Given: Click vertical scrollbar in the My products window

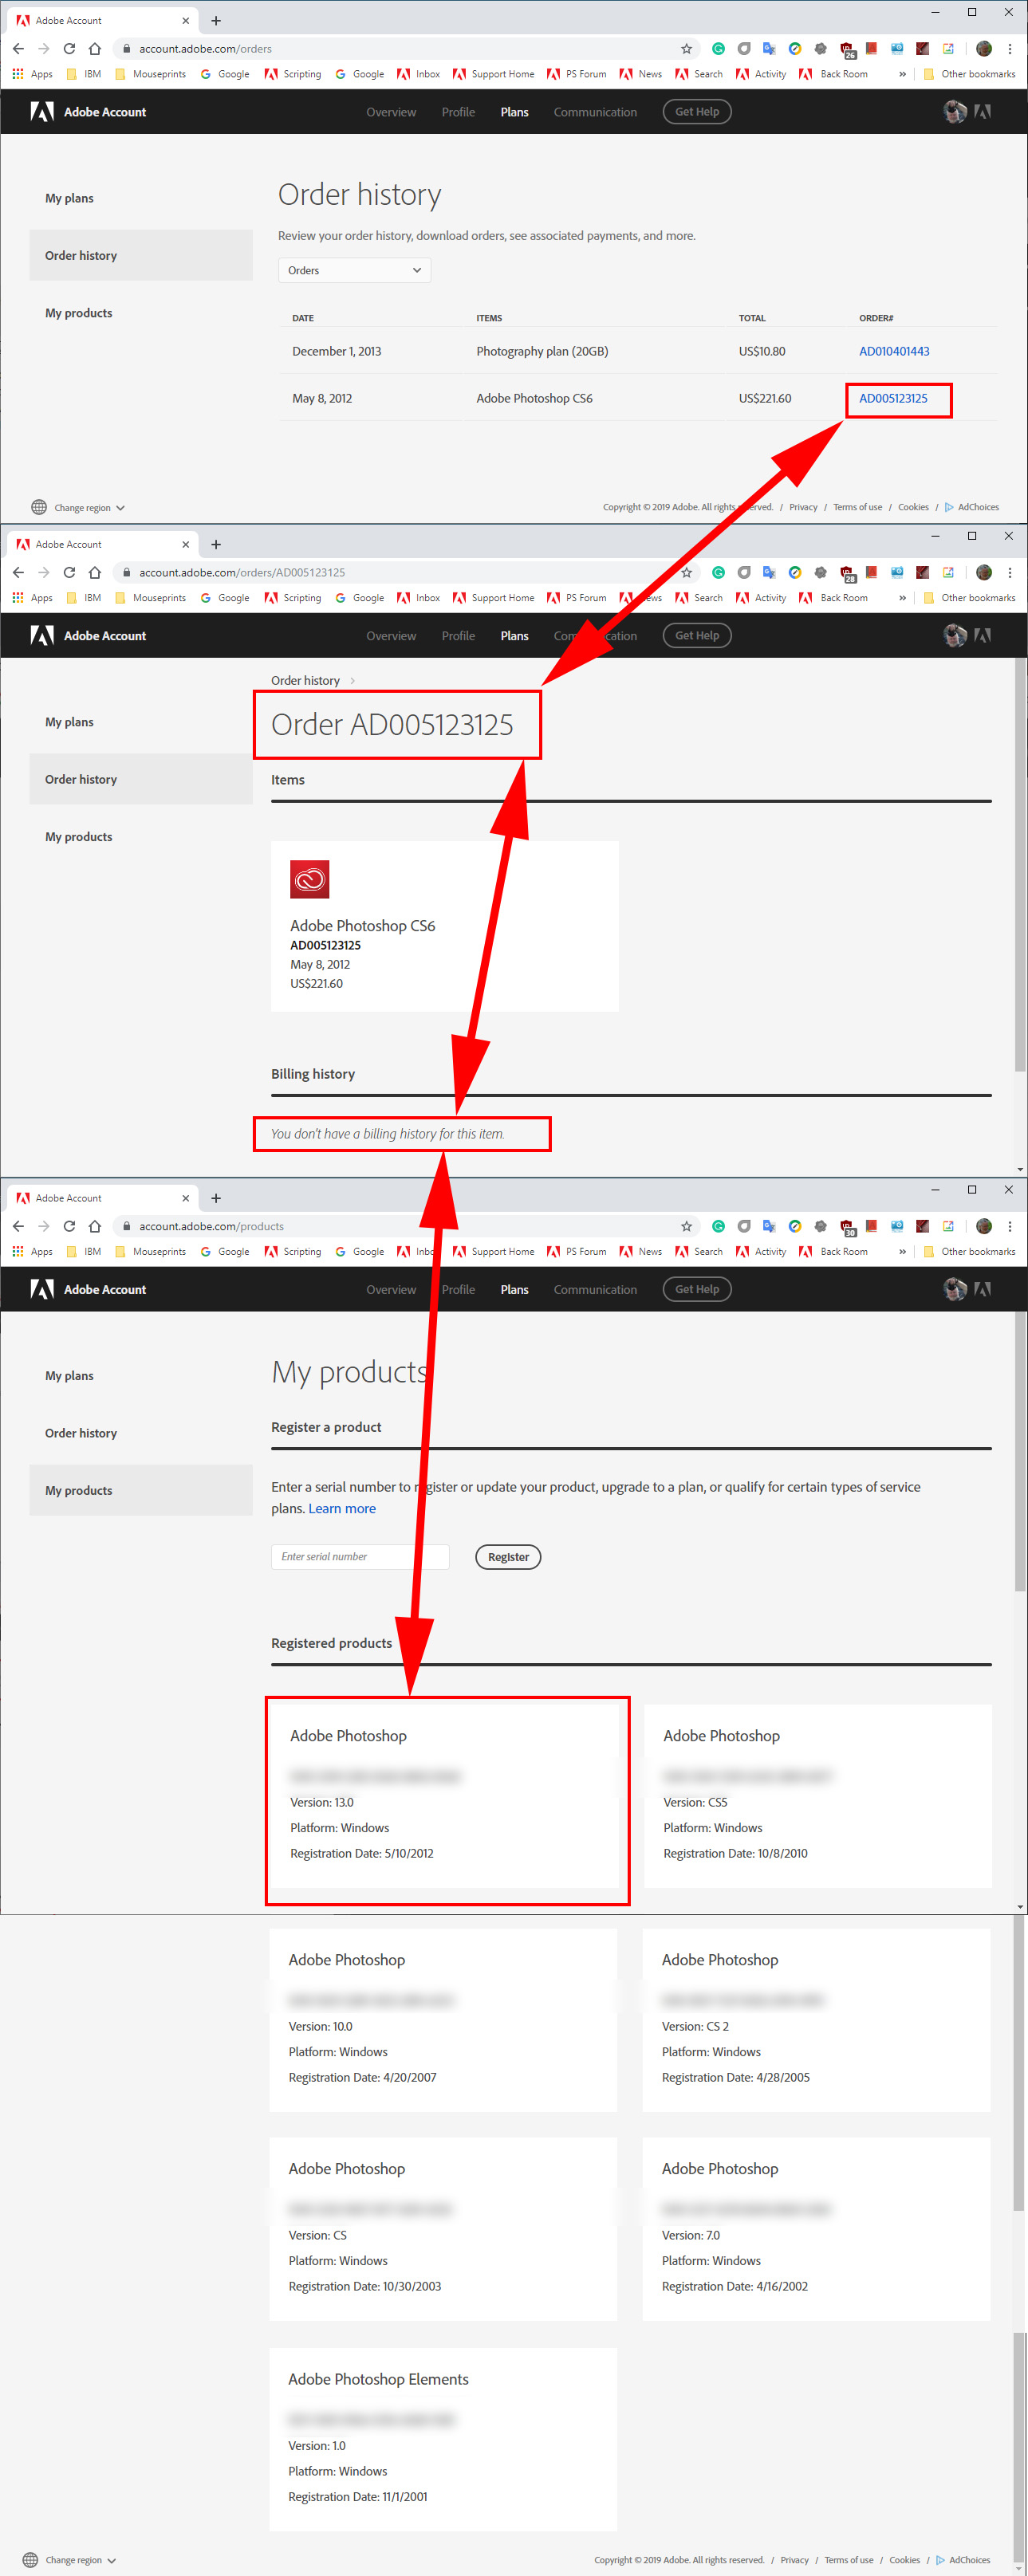Looking at the screenshot, I should (x=1020, y=1450).
